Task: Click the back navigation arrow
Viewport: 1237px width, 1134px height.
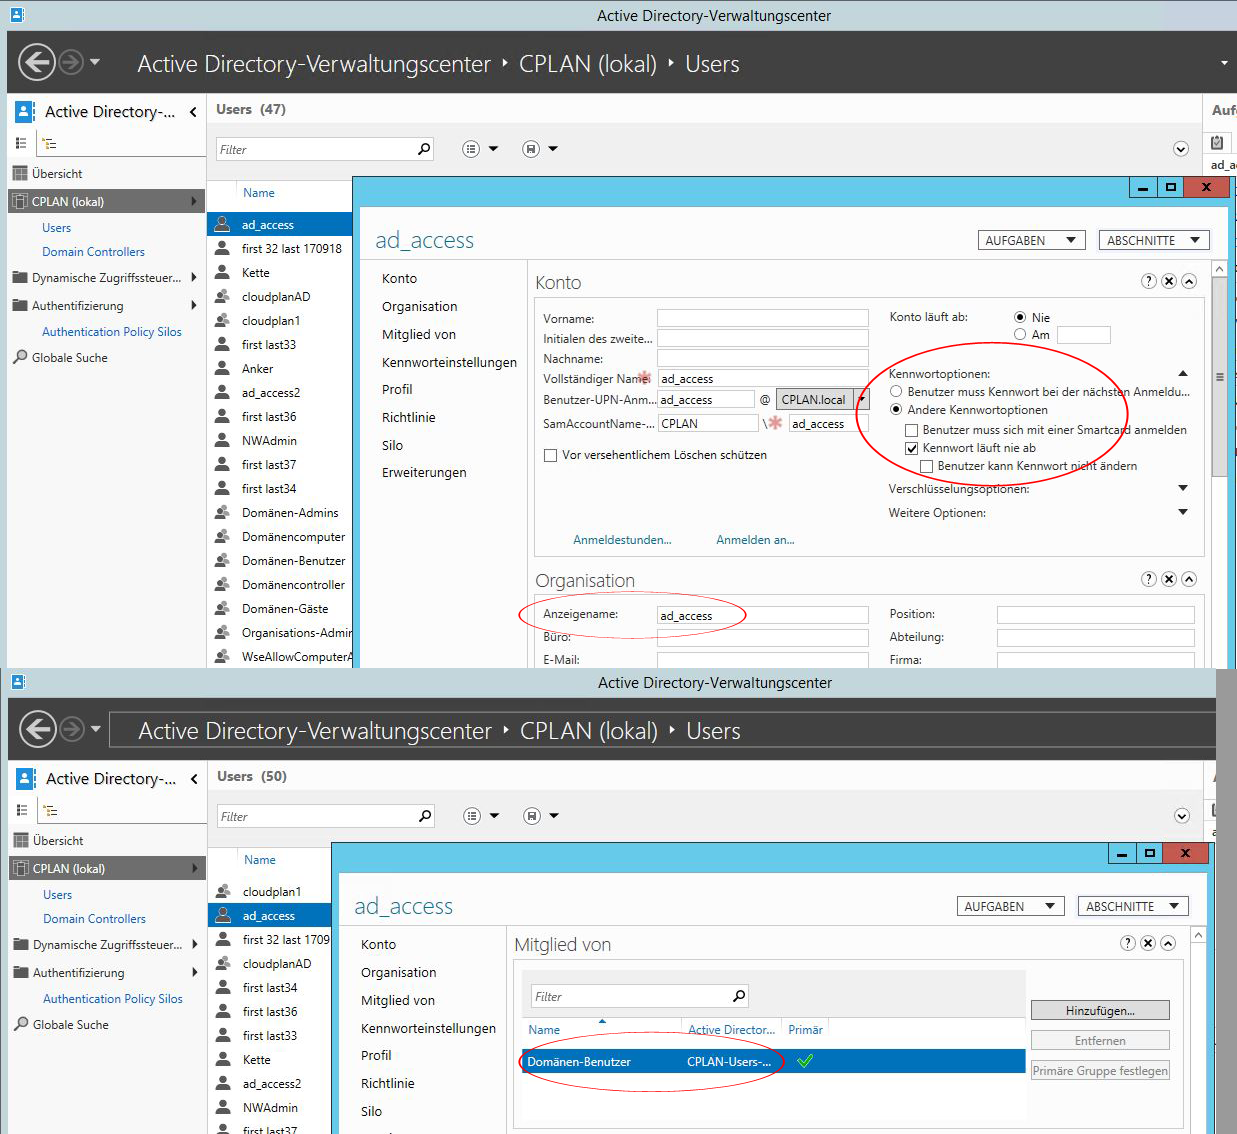Action: 37,62
